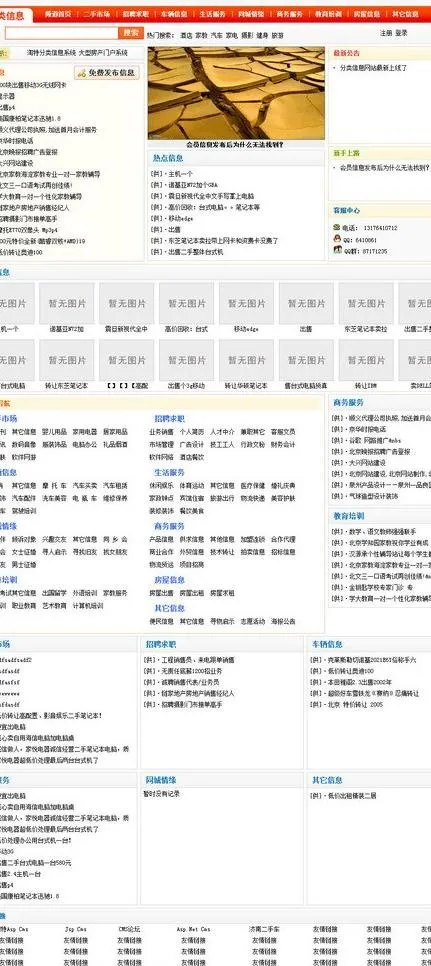Open the 网城情缘 navigation tab

[251, 14]
